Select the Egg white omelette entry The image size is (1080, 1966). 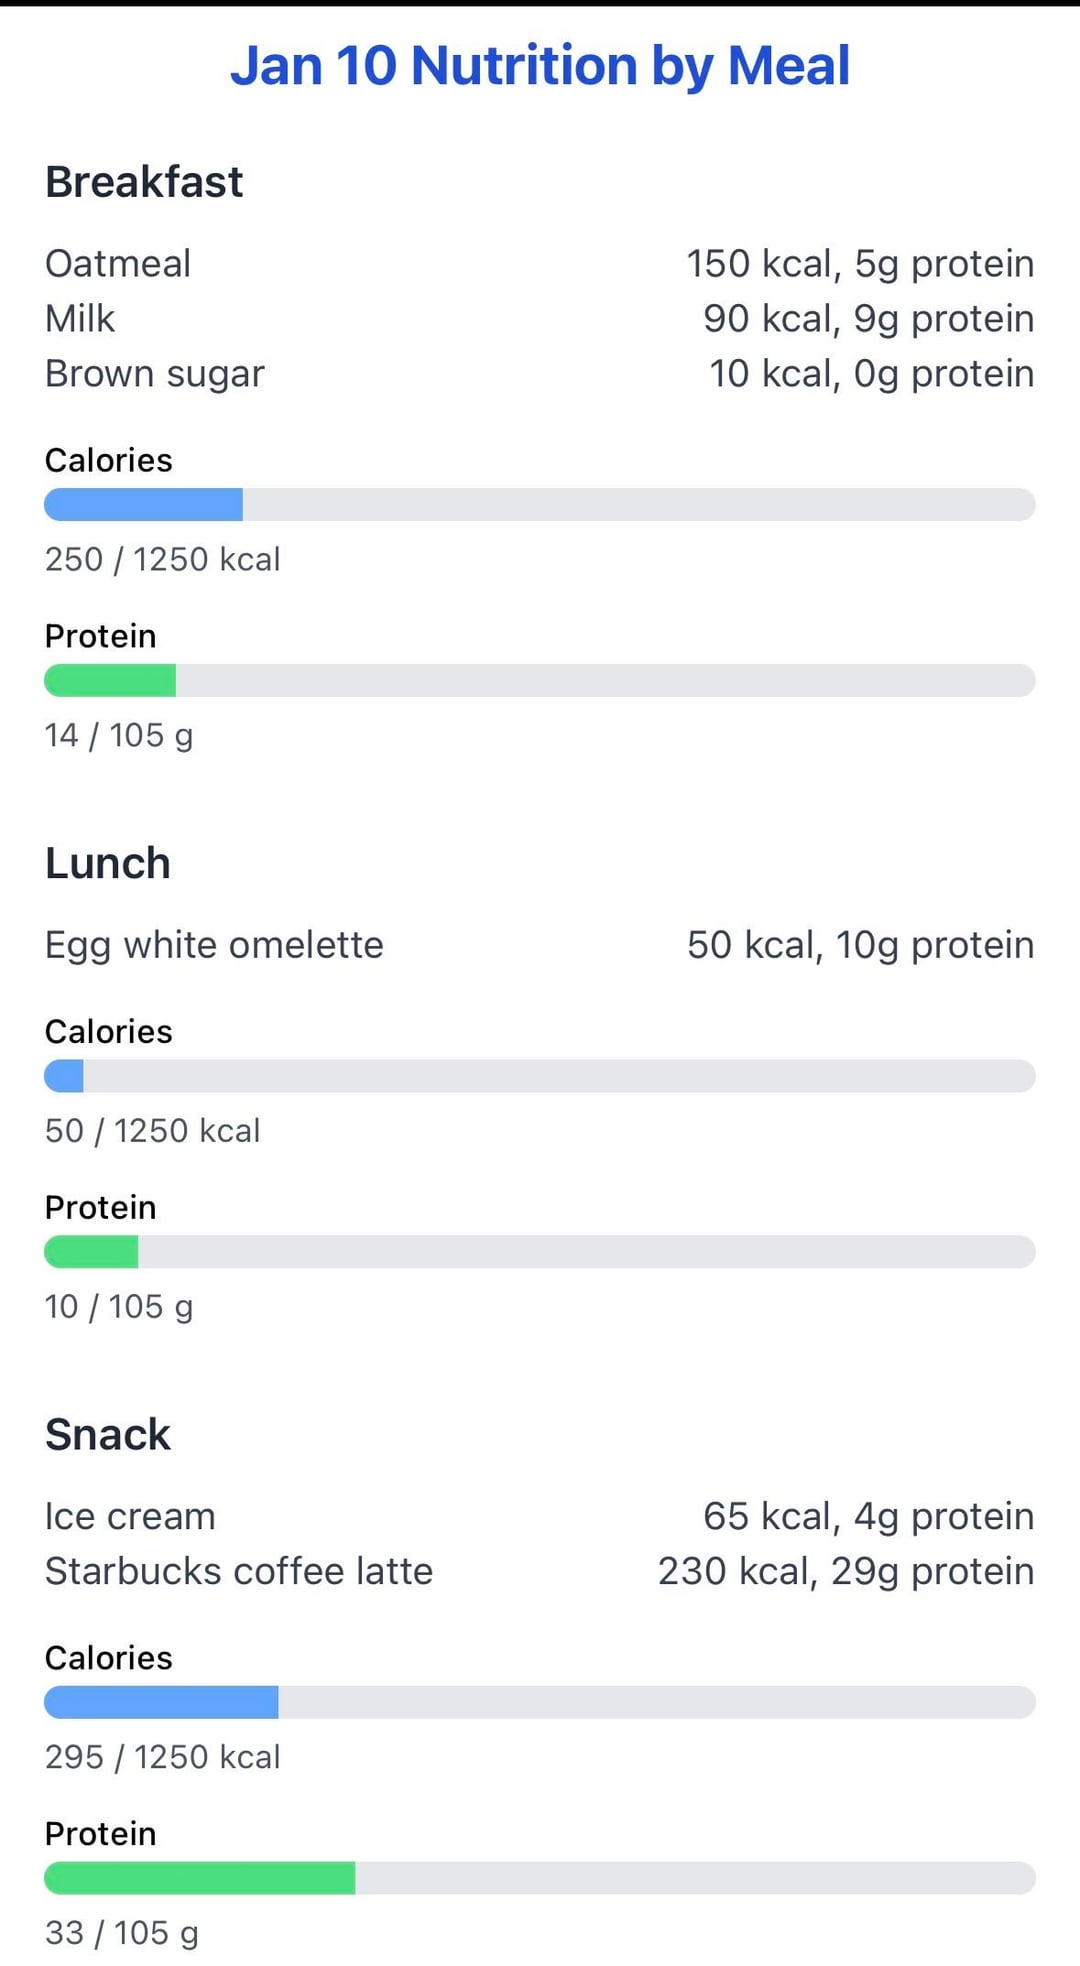pos(540,945)
